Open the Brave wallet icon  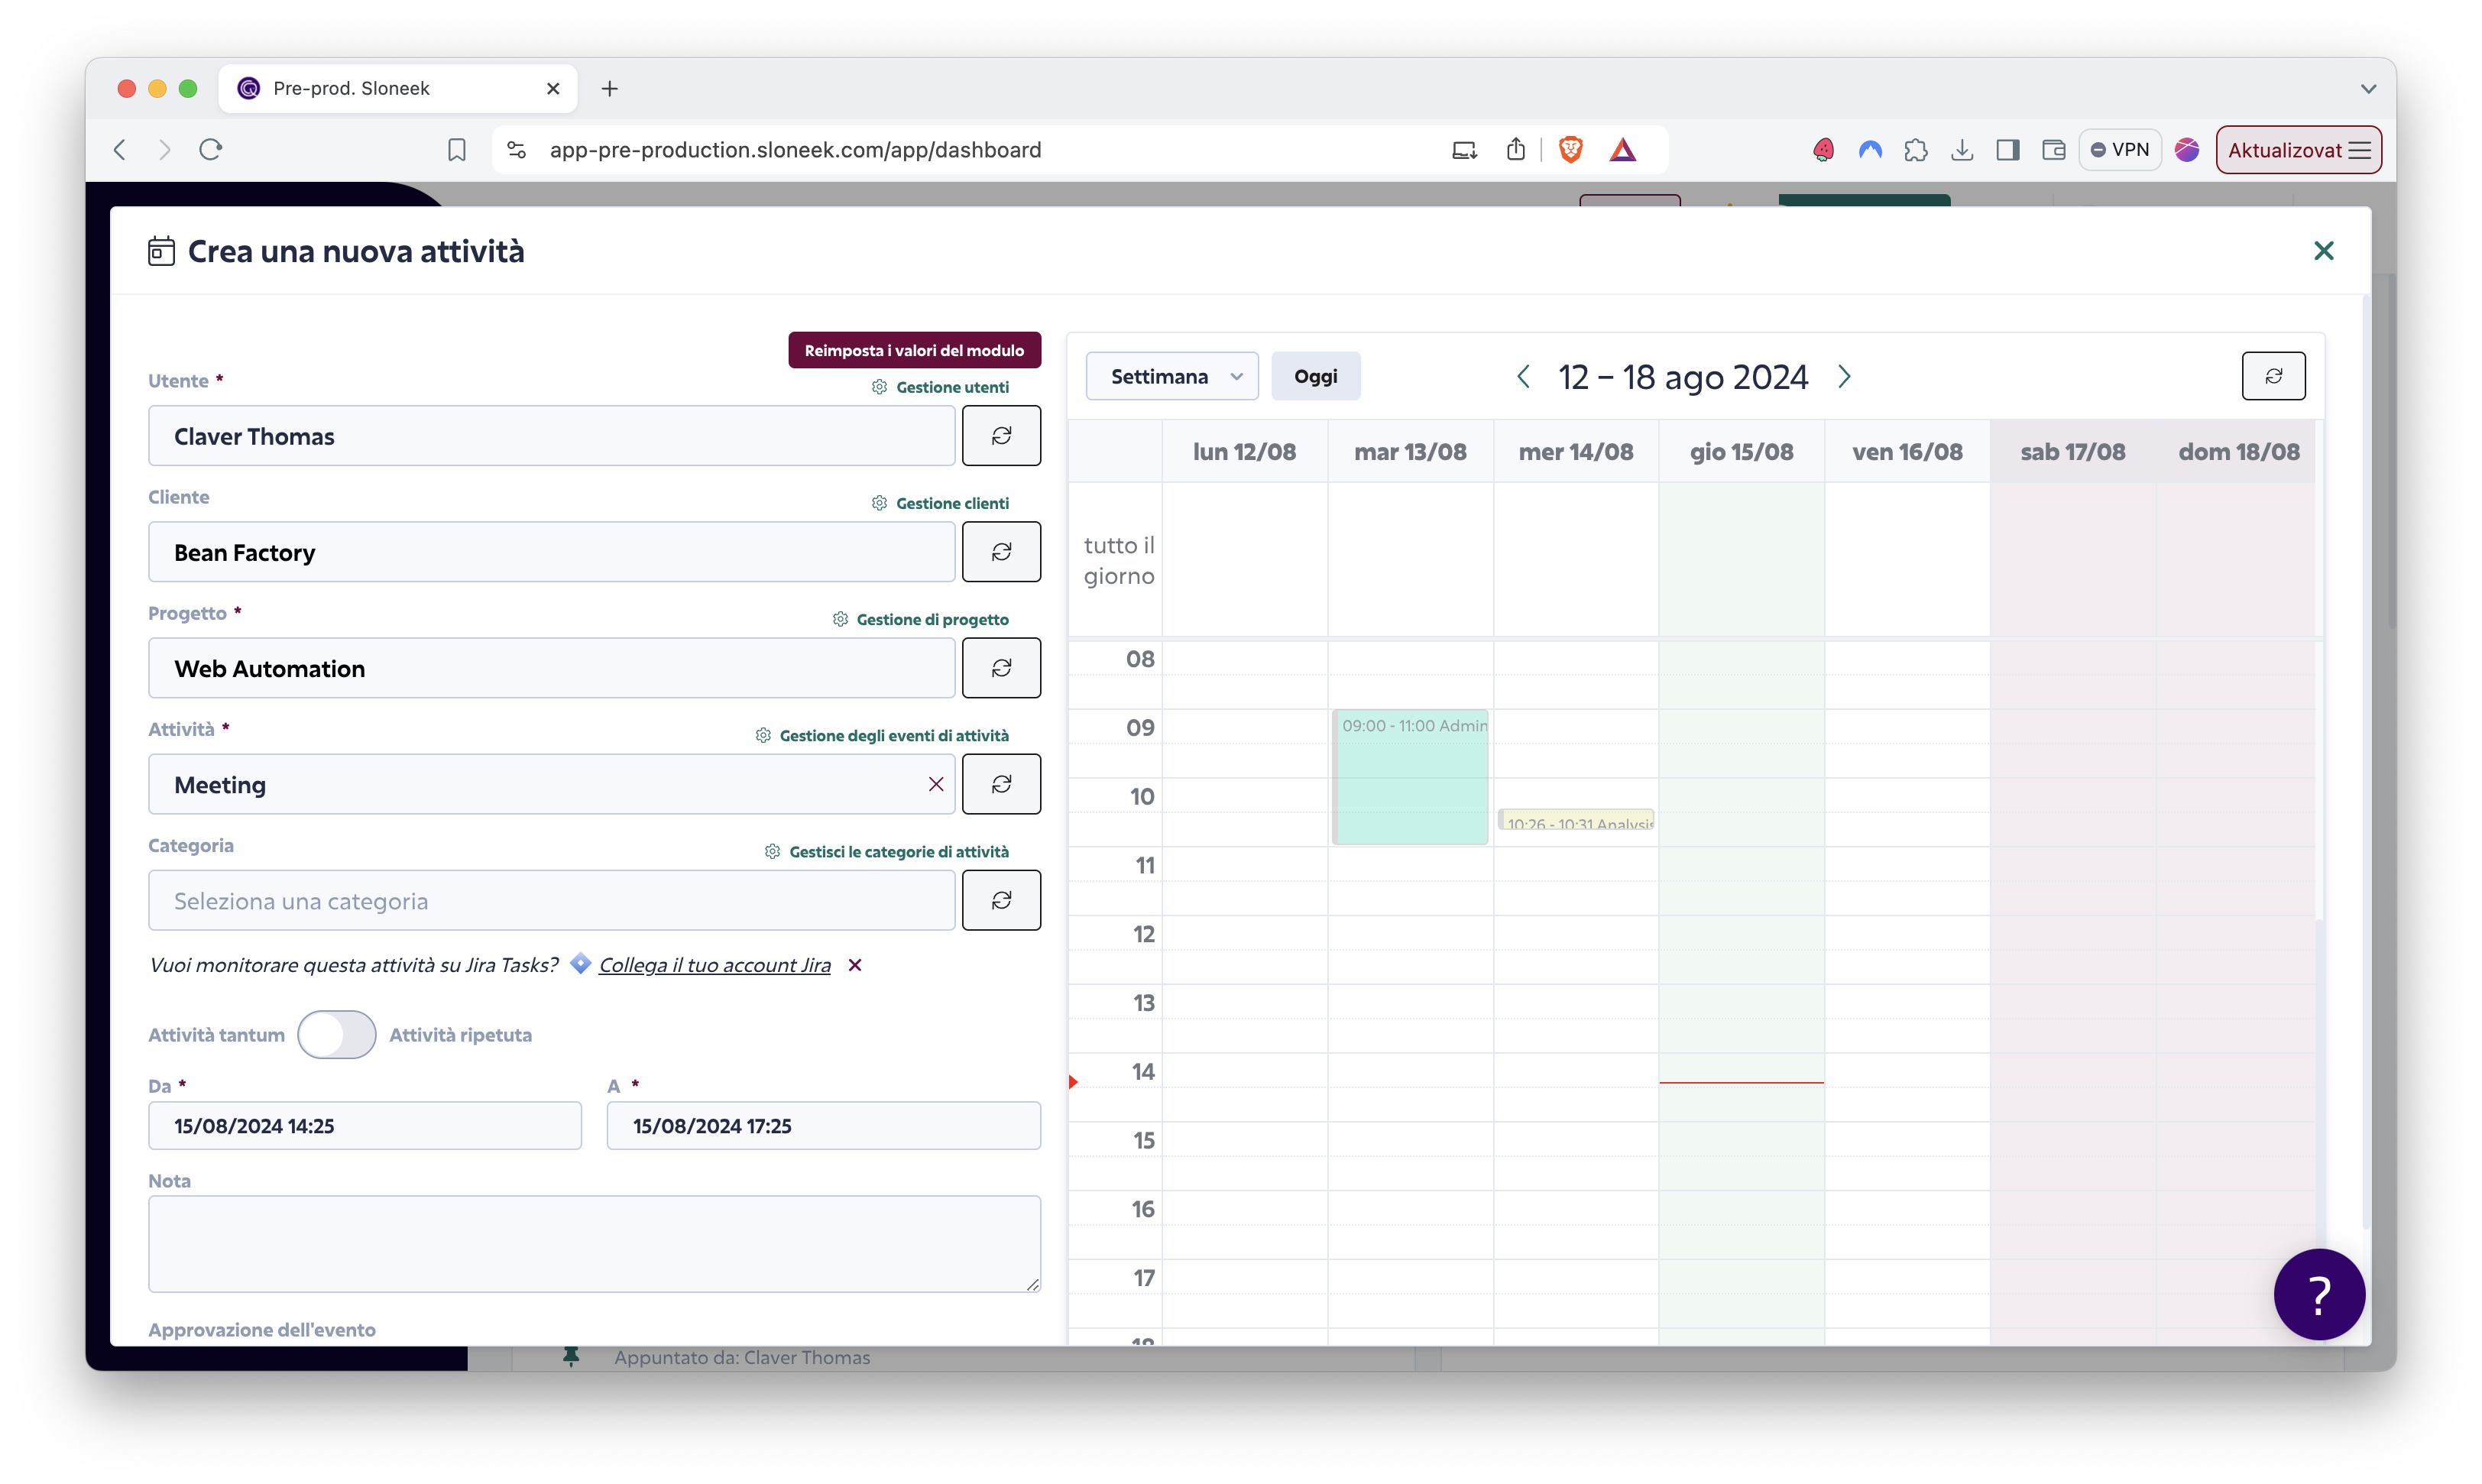pyautogui.click(x=2054, y=150)
